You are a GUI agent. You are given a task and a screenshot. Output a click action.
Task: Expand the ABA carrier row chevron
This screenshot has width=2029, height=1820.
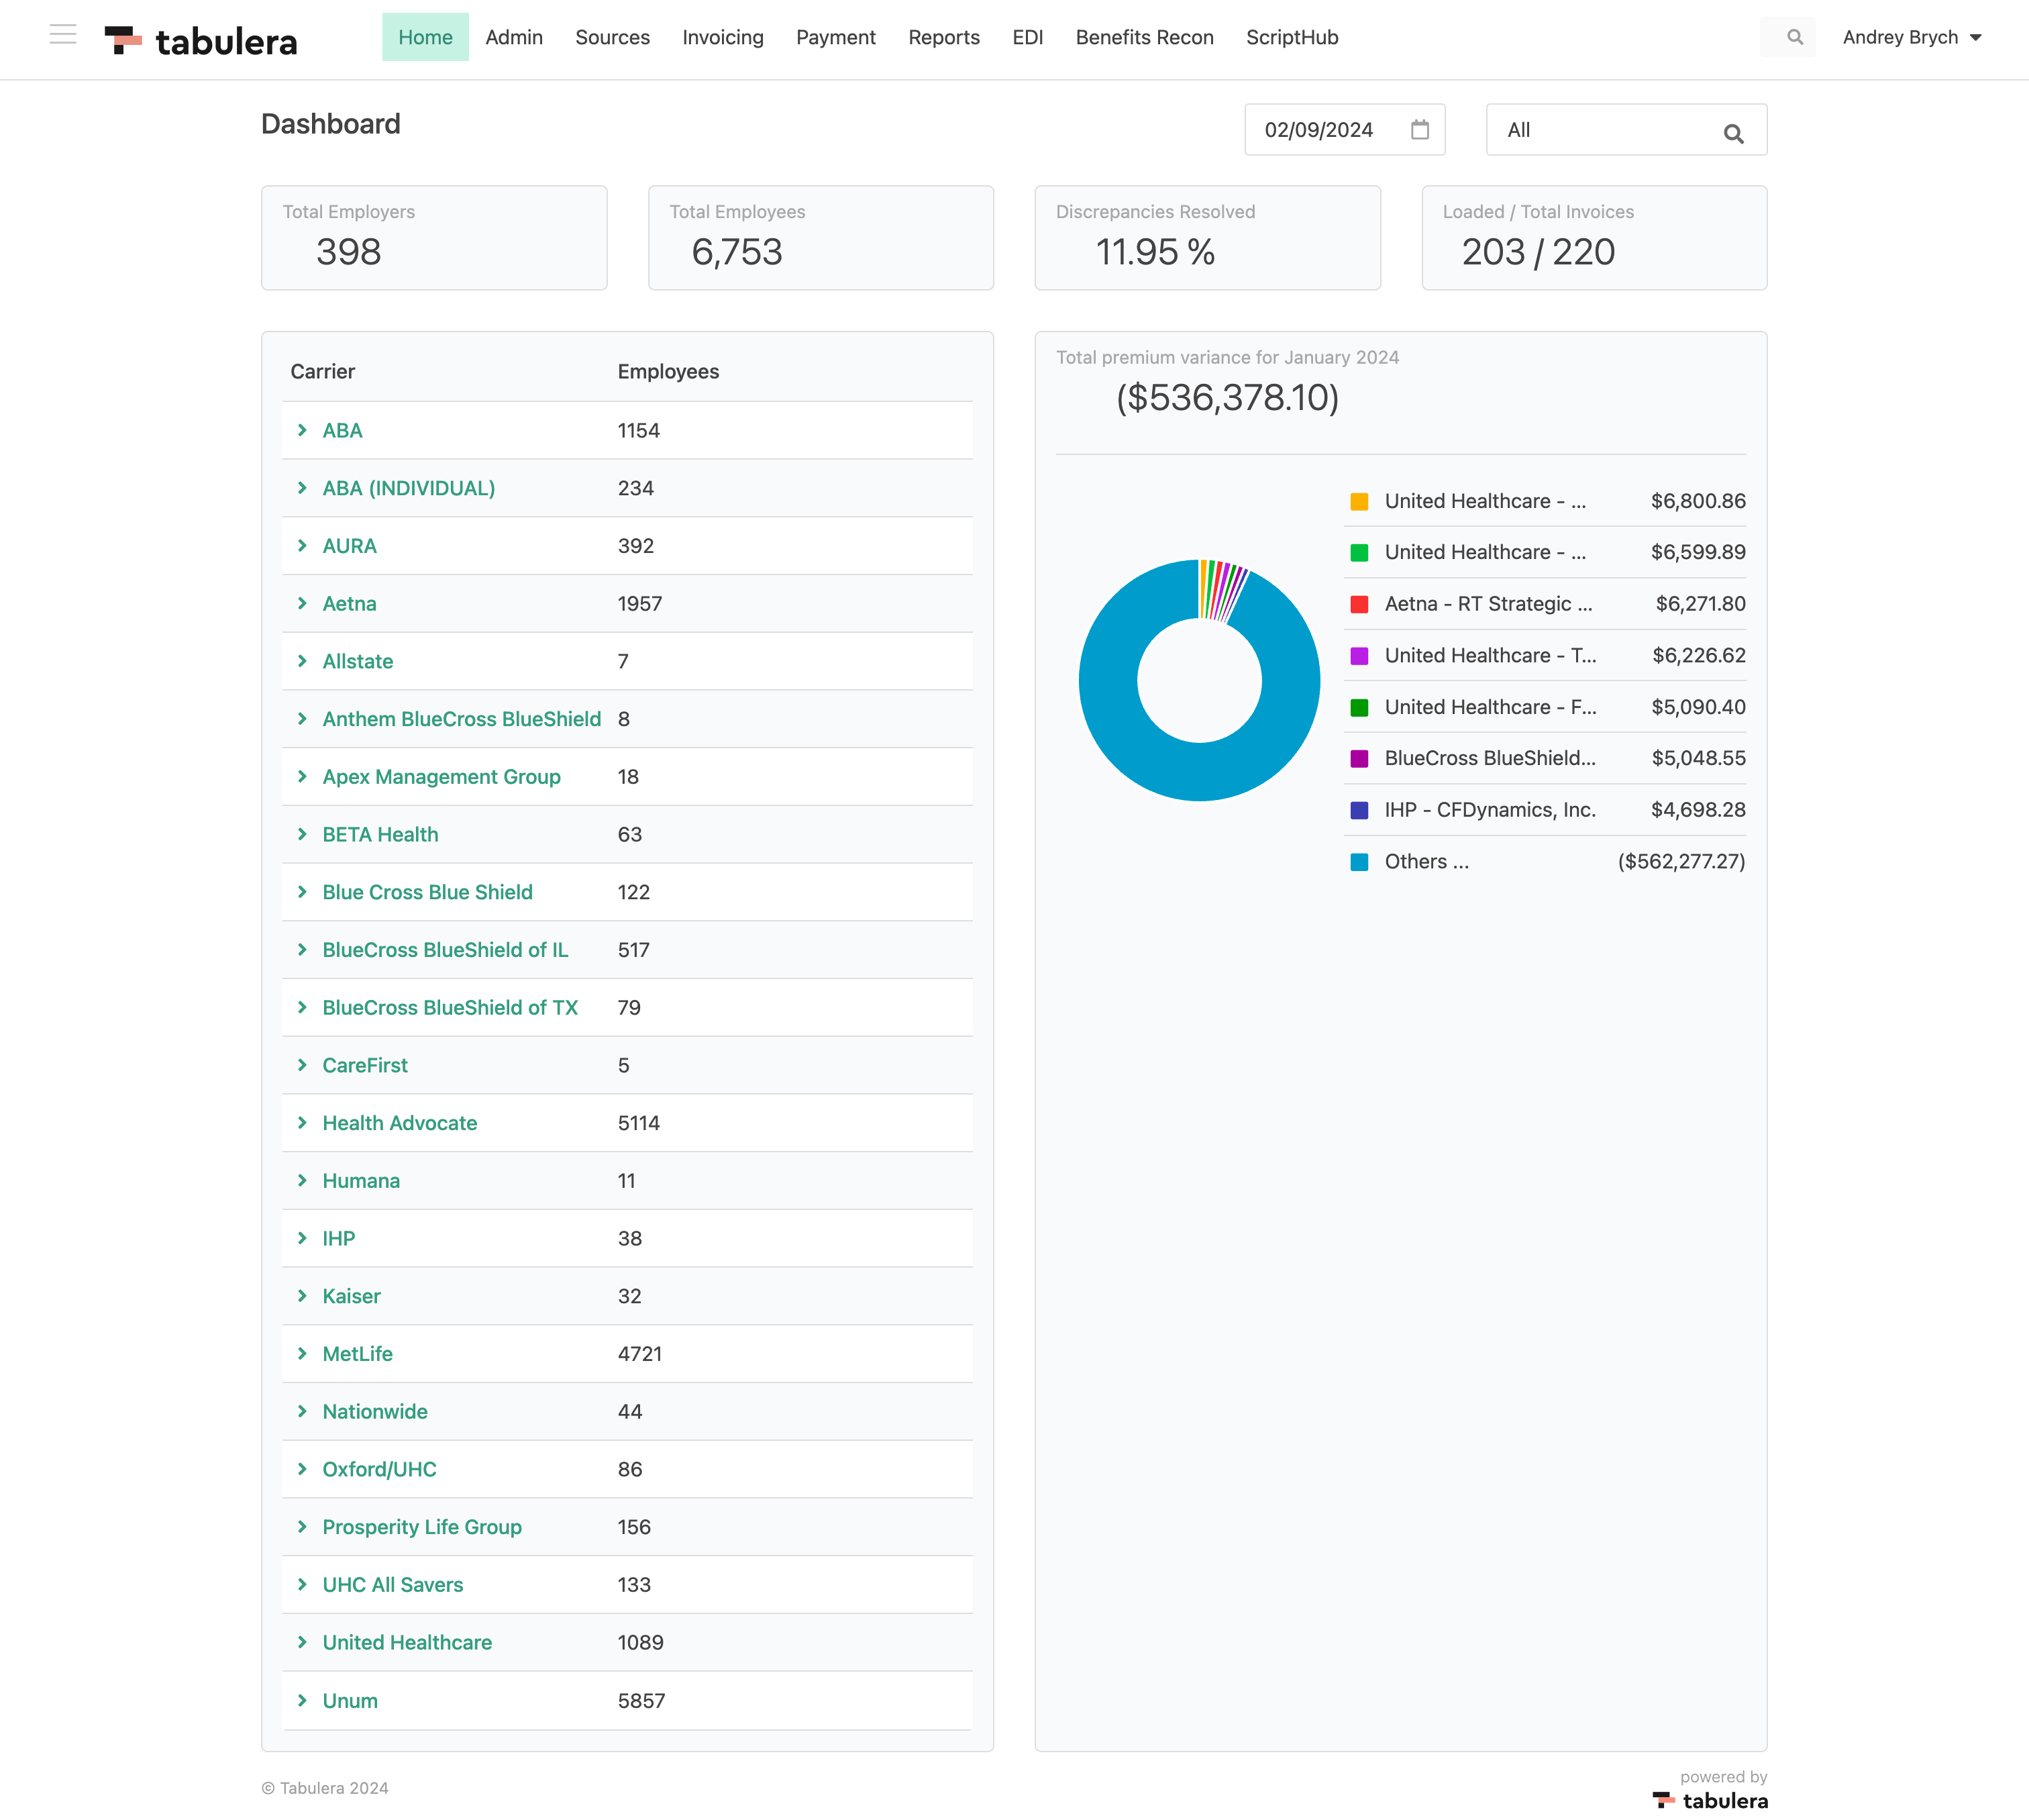coord(302,430)
